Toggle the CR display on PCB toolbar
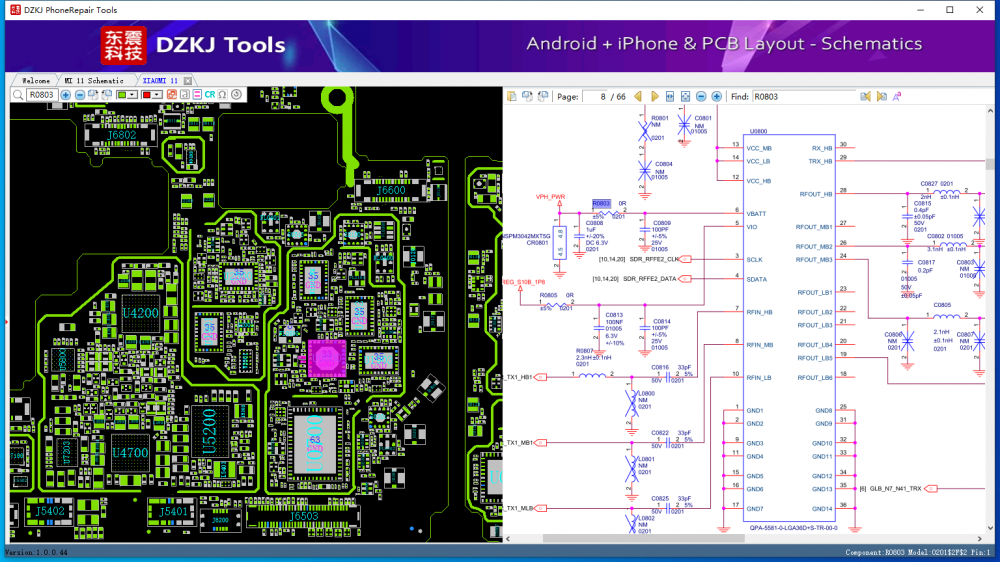The height and width of the screenshot is (562, 1000). pos(209,94)
